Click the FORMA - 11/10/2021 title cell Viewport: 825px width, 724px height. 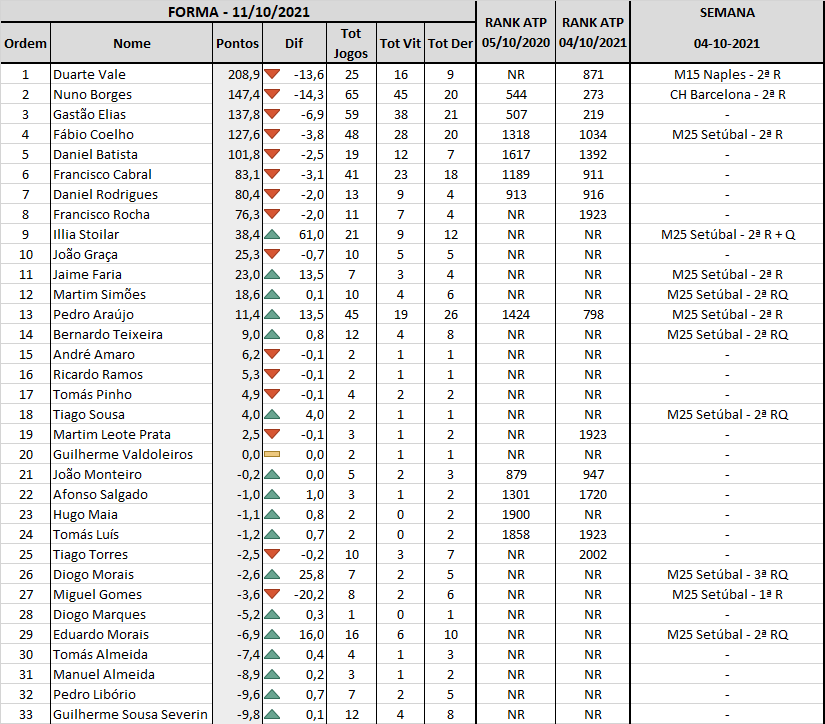coord(238,12)
